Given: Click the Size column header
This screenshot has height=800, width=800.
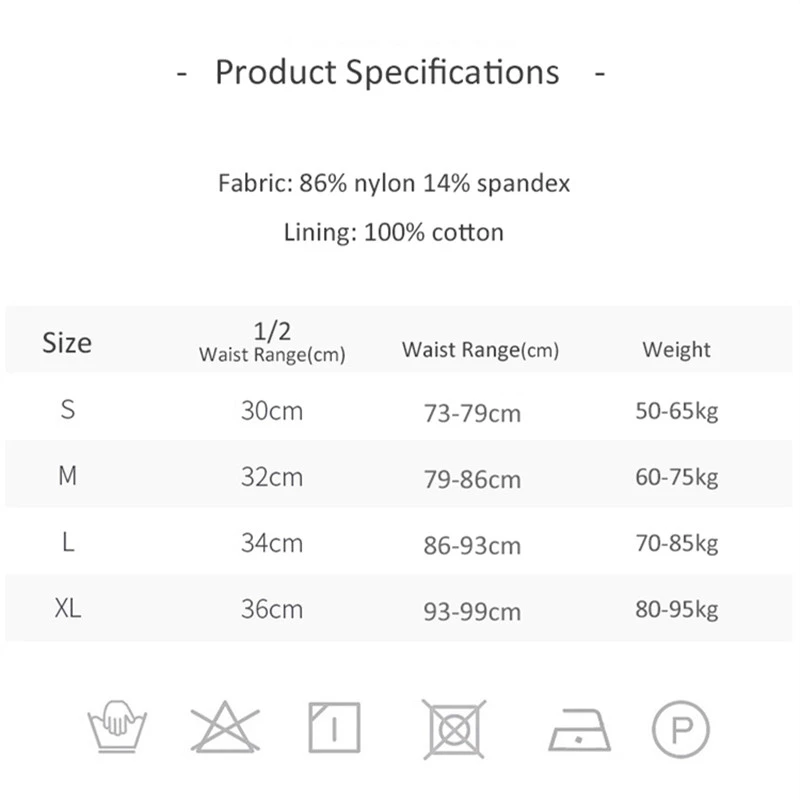Looking at the screenshot, I should click(67, 343).
